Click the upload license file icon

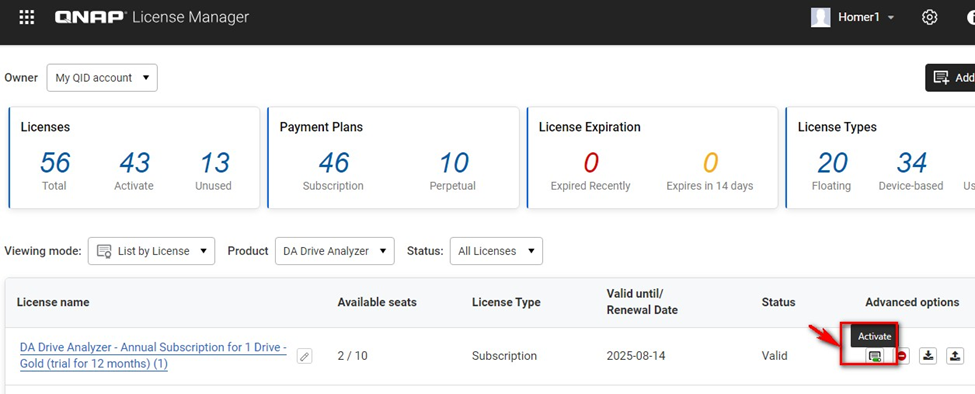tap(955, 356)
